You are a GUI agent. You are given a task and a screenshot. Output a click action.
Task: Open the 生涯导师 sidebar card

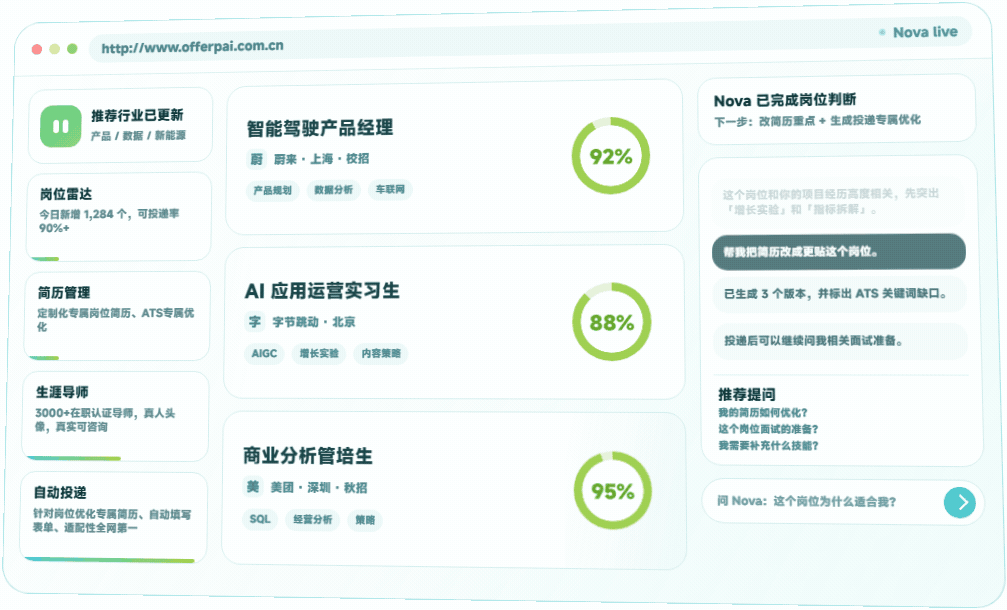tap(115, 416)
